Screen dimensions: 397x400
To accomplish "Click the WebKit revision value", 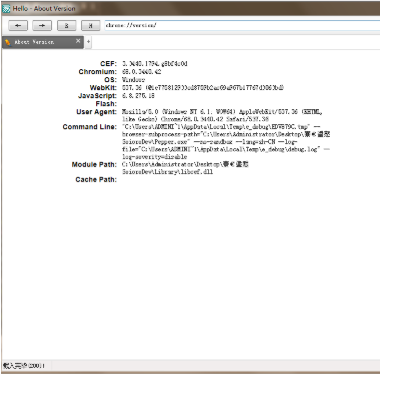I will [x=203, y=88].
